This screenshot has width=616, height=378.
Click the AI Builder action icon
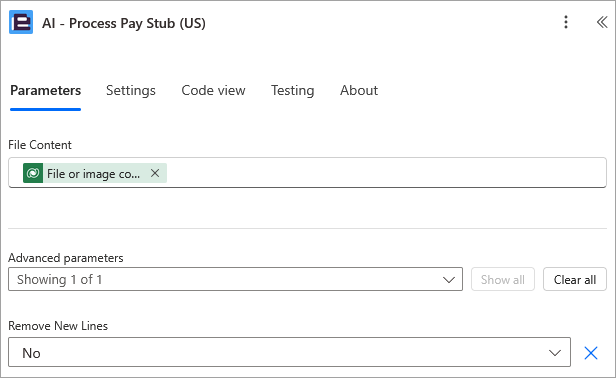[x=21, y=22]
